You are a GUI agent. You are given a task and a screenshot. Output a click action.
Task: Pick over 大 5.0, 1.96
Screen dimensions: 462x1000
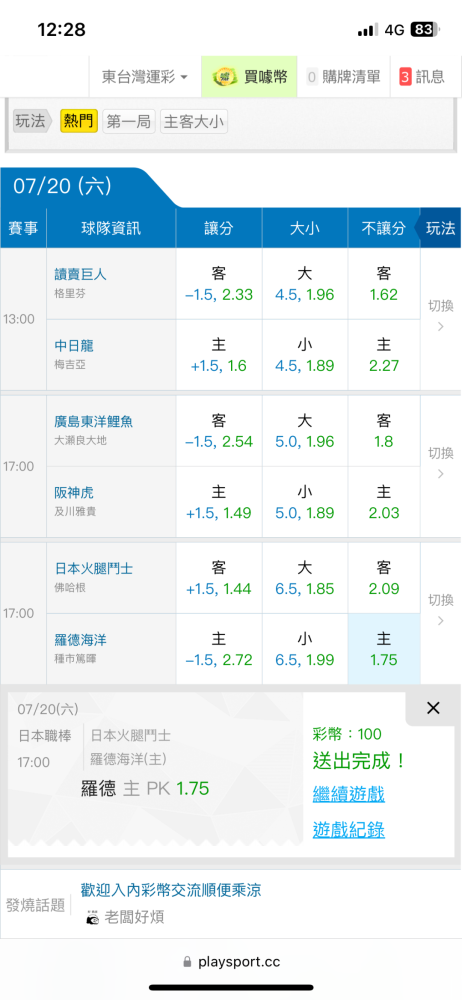305,430
